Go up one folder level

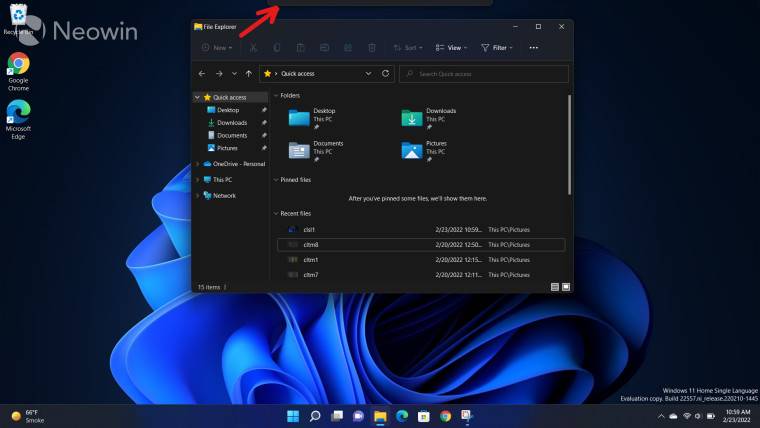[x=248, y=74]
